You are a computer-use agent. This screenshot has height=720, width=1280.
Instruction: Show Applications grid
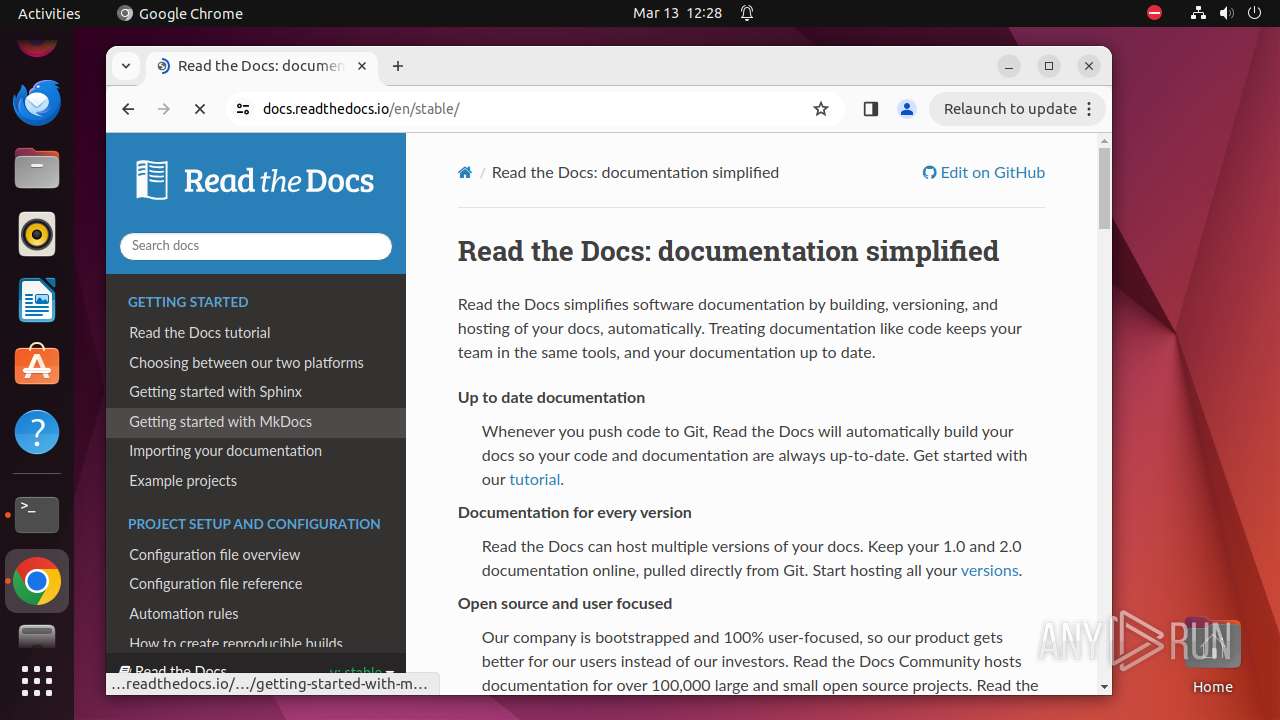point(37,681)
